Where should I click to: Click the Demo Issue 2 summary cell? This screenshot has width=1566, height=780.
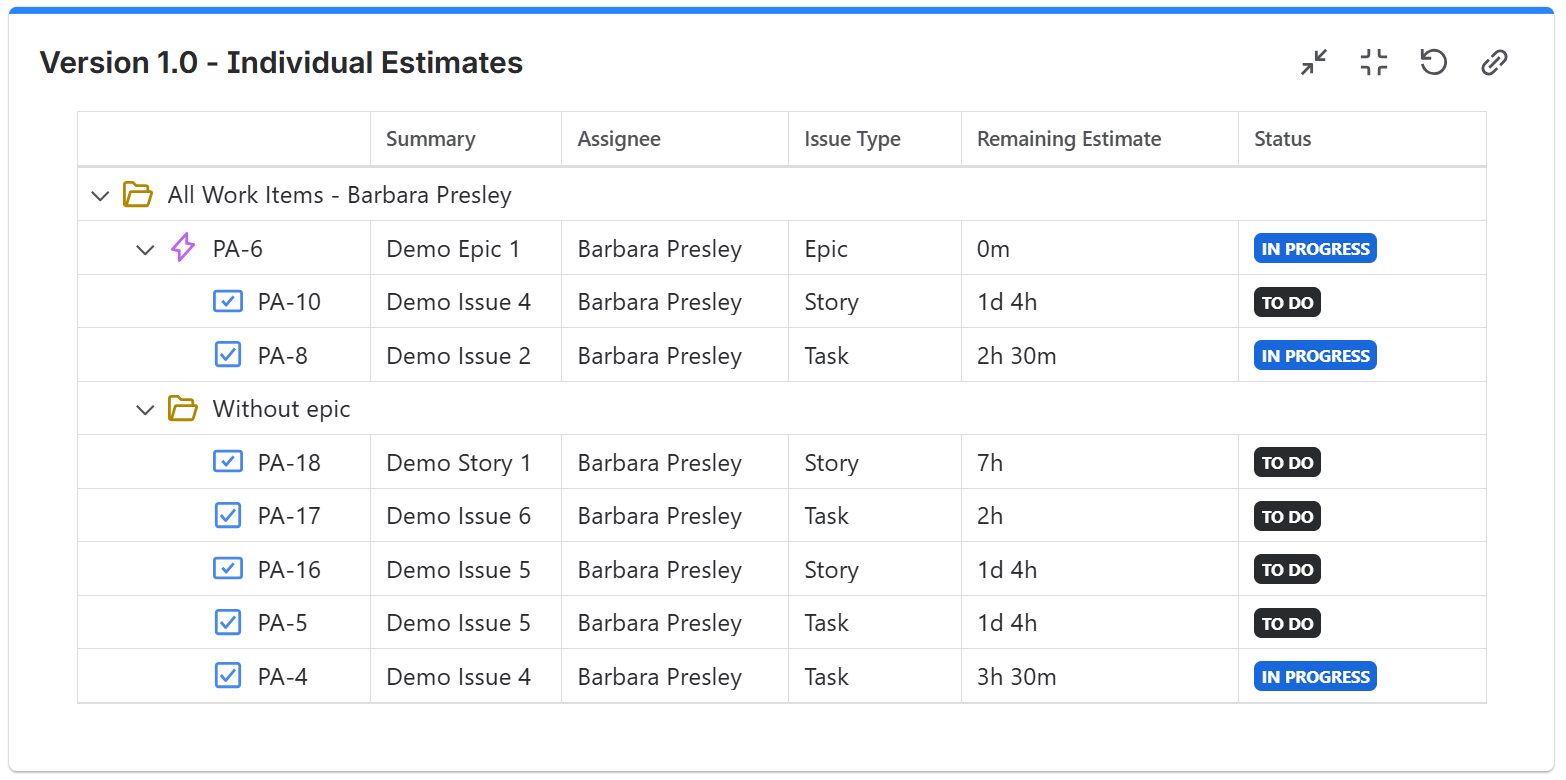[x=466, y=356]
